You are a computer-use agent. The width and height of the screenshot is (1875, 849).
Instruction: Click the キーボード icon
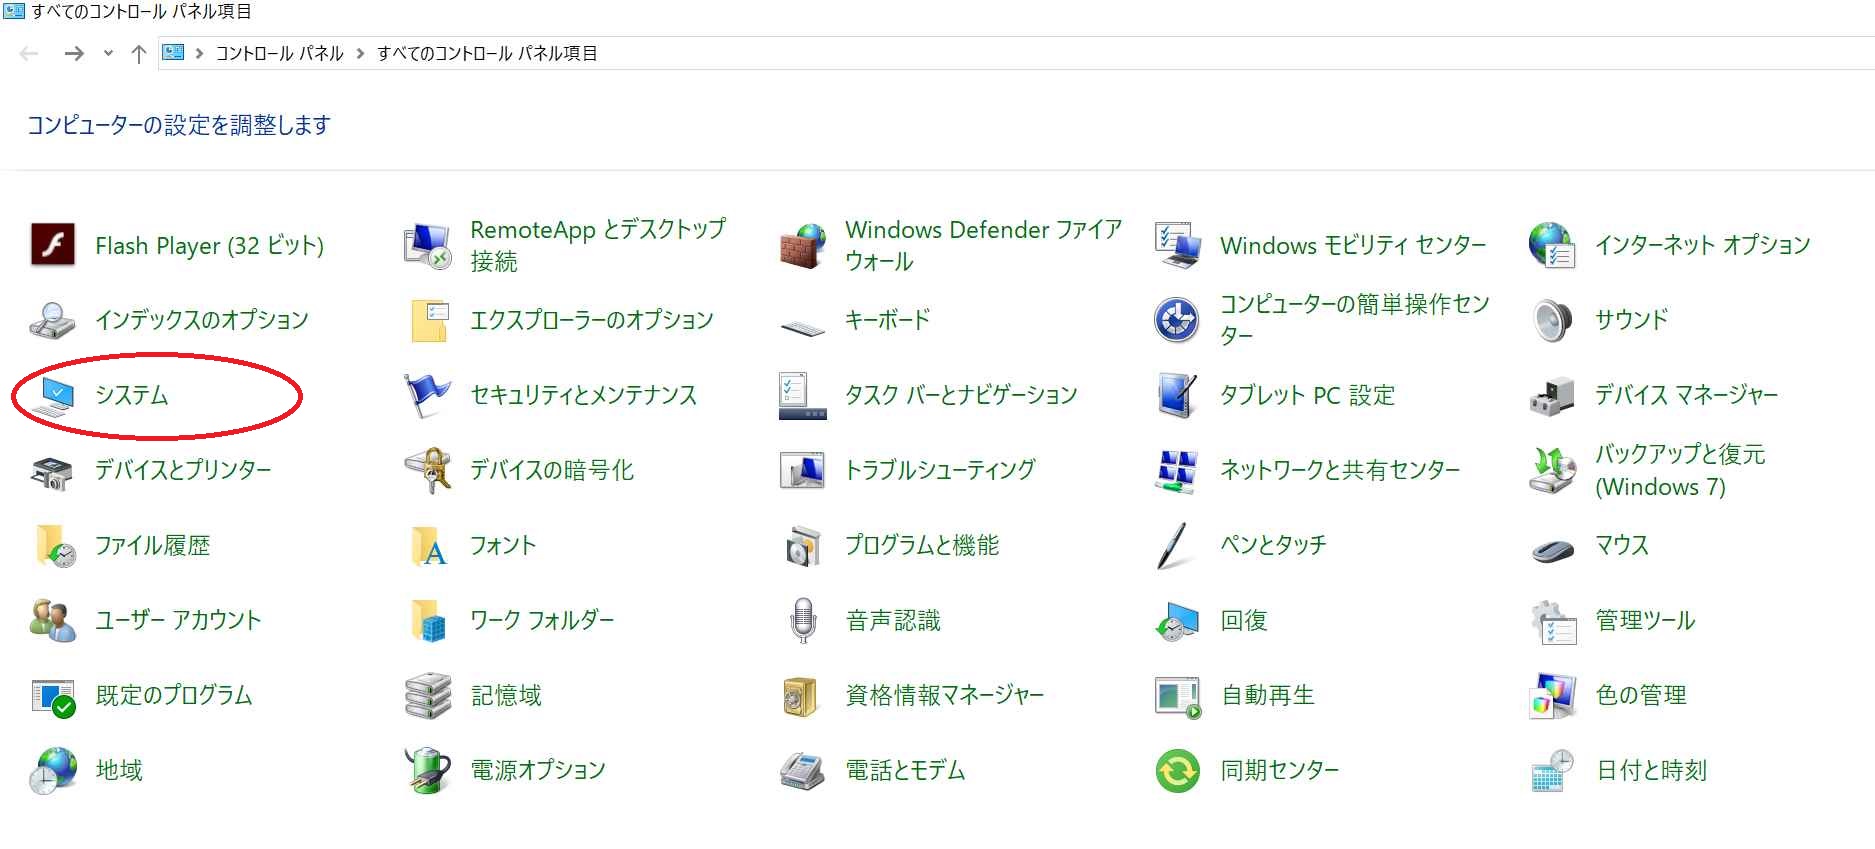[x=802, y=326]
